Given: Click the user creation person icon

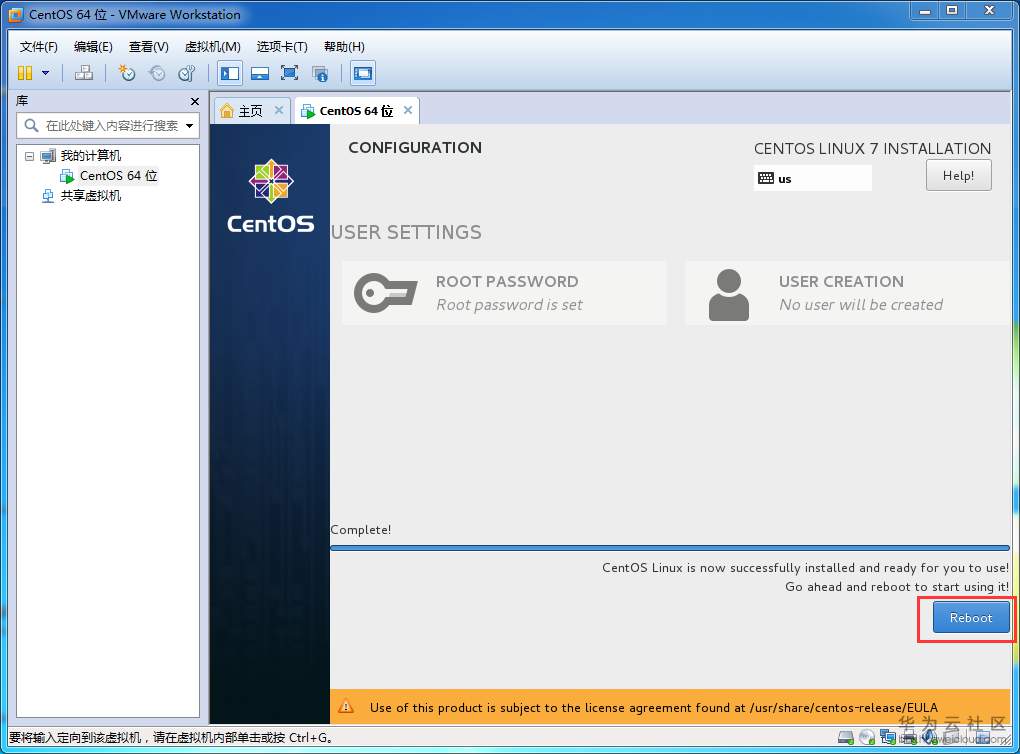Looking at the screenshot, I should pos(729,295).
